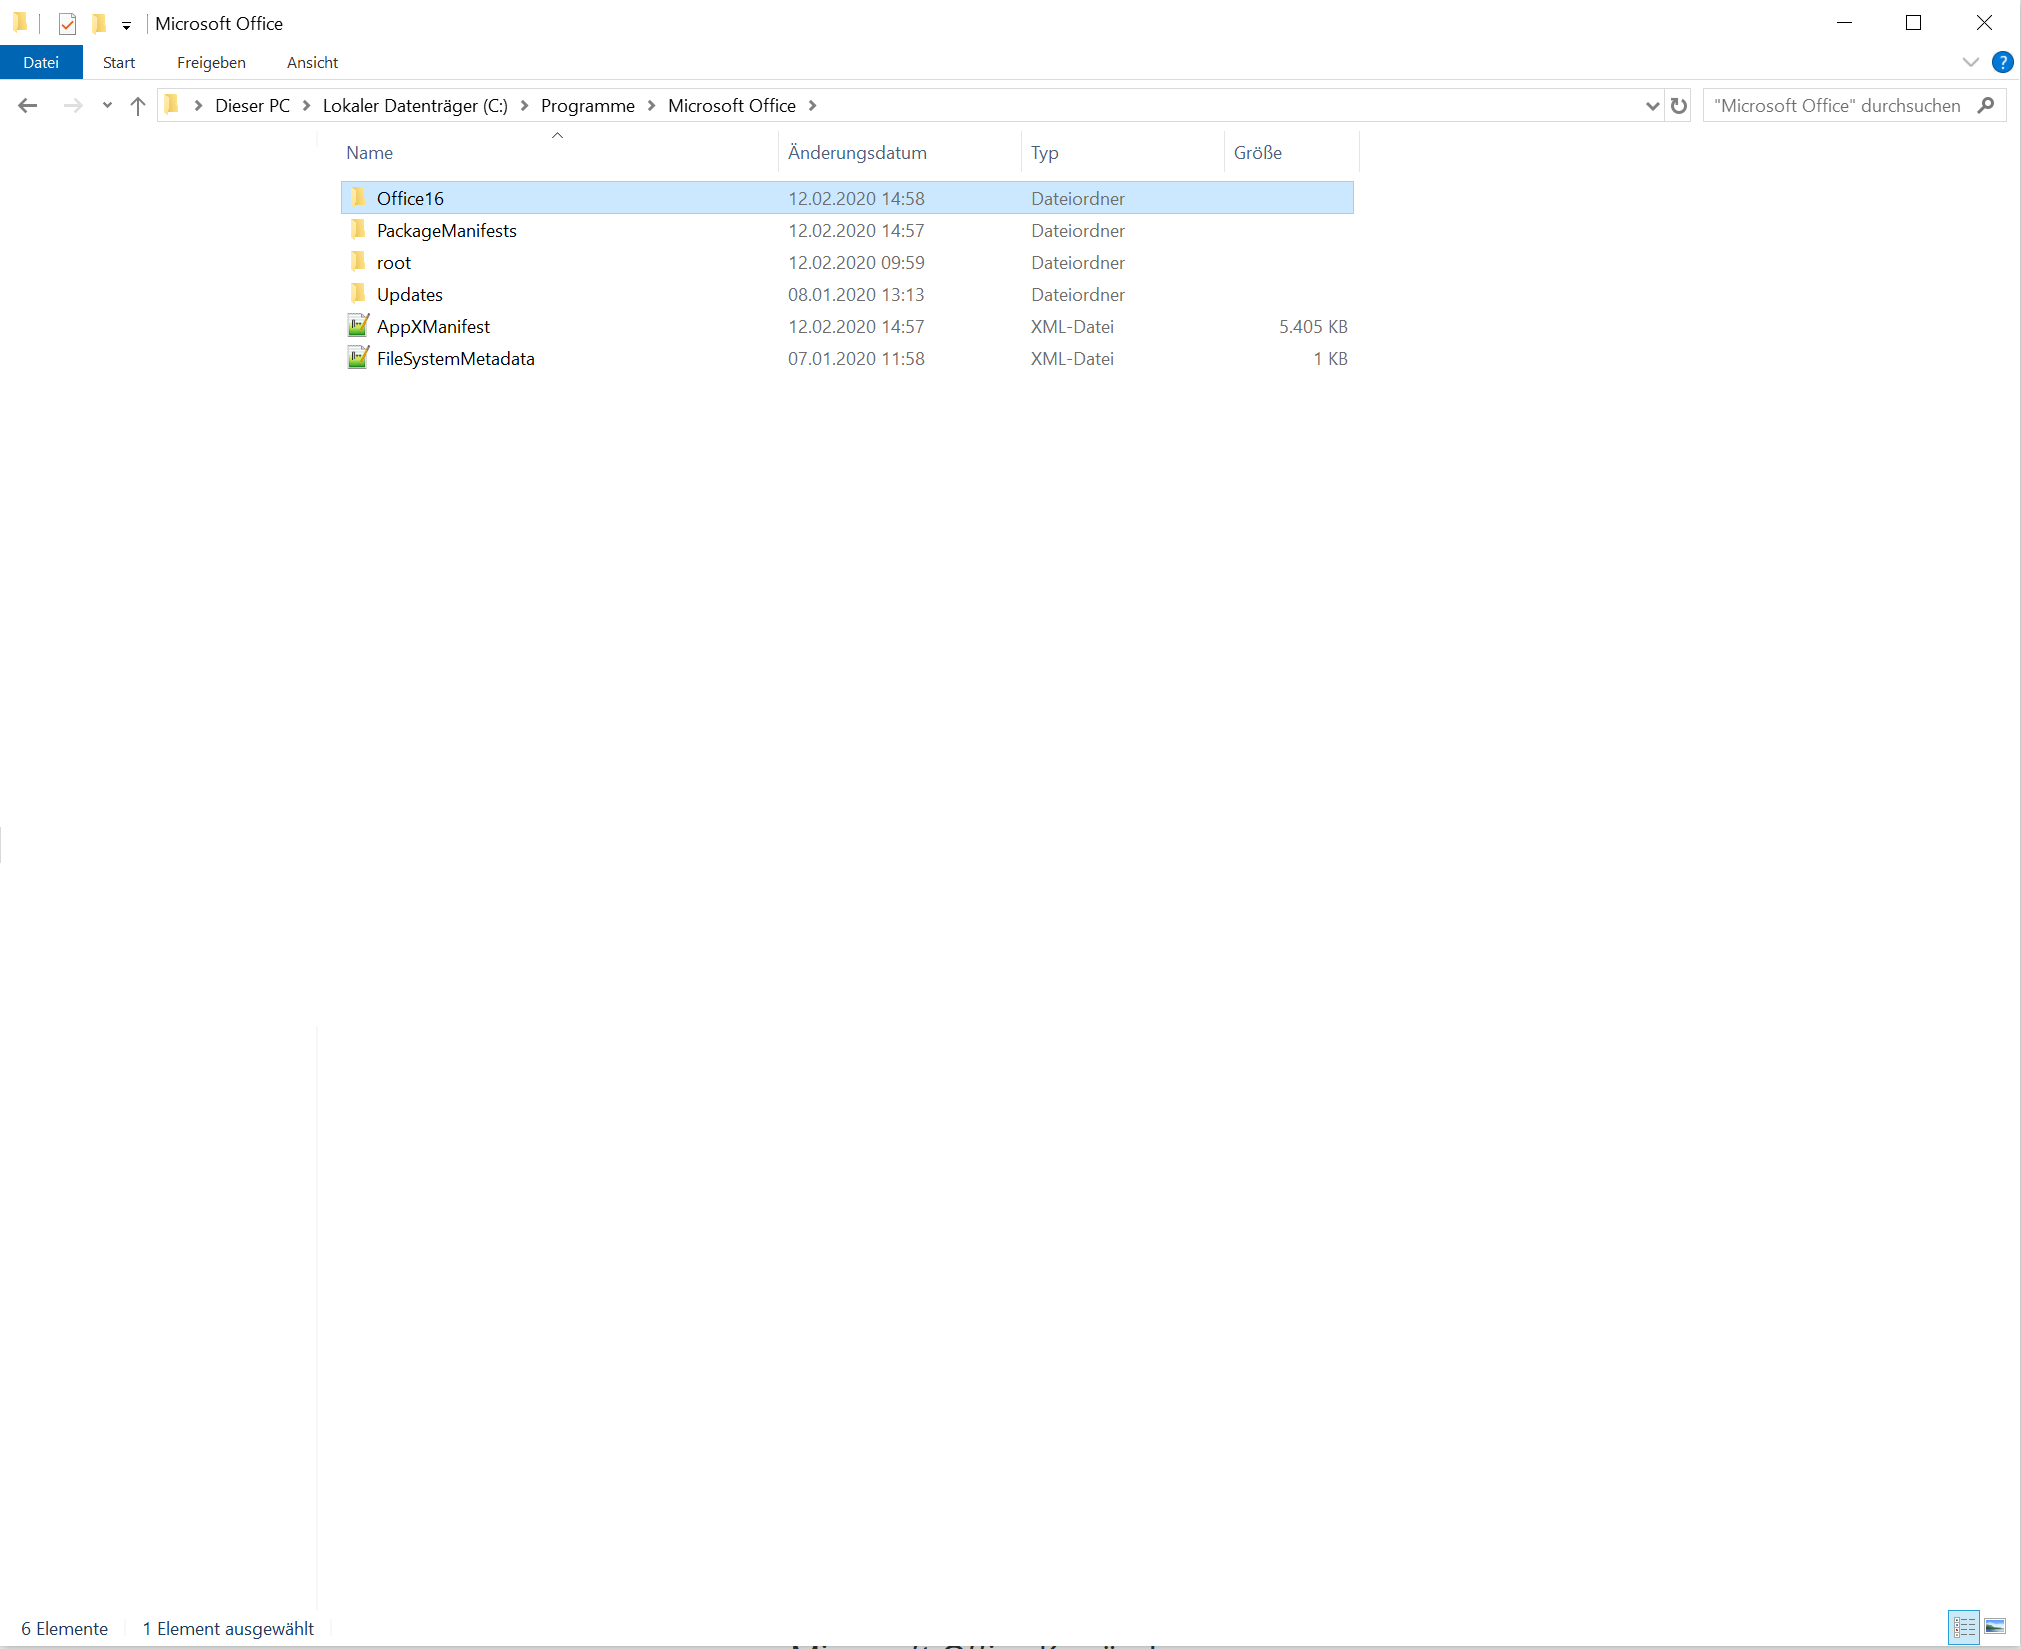
Task: Refresh the current folder view
Action: click(x=1678, y=105)
